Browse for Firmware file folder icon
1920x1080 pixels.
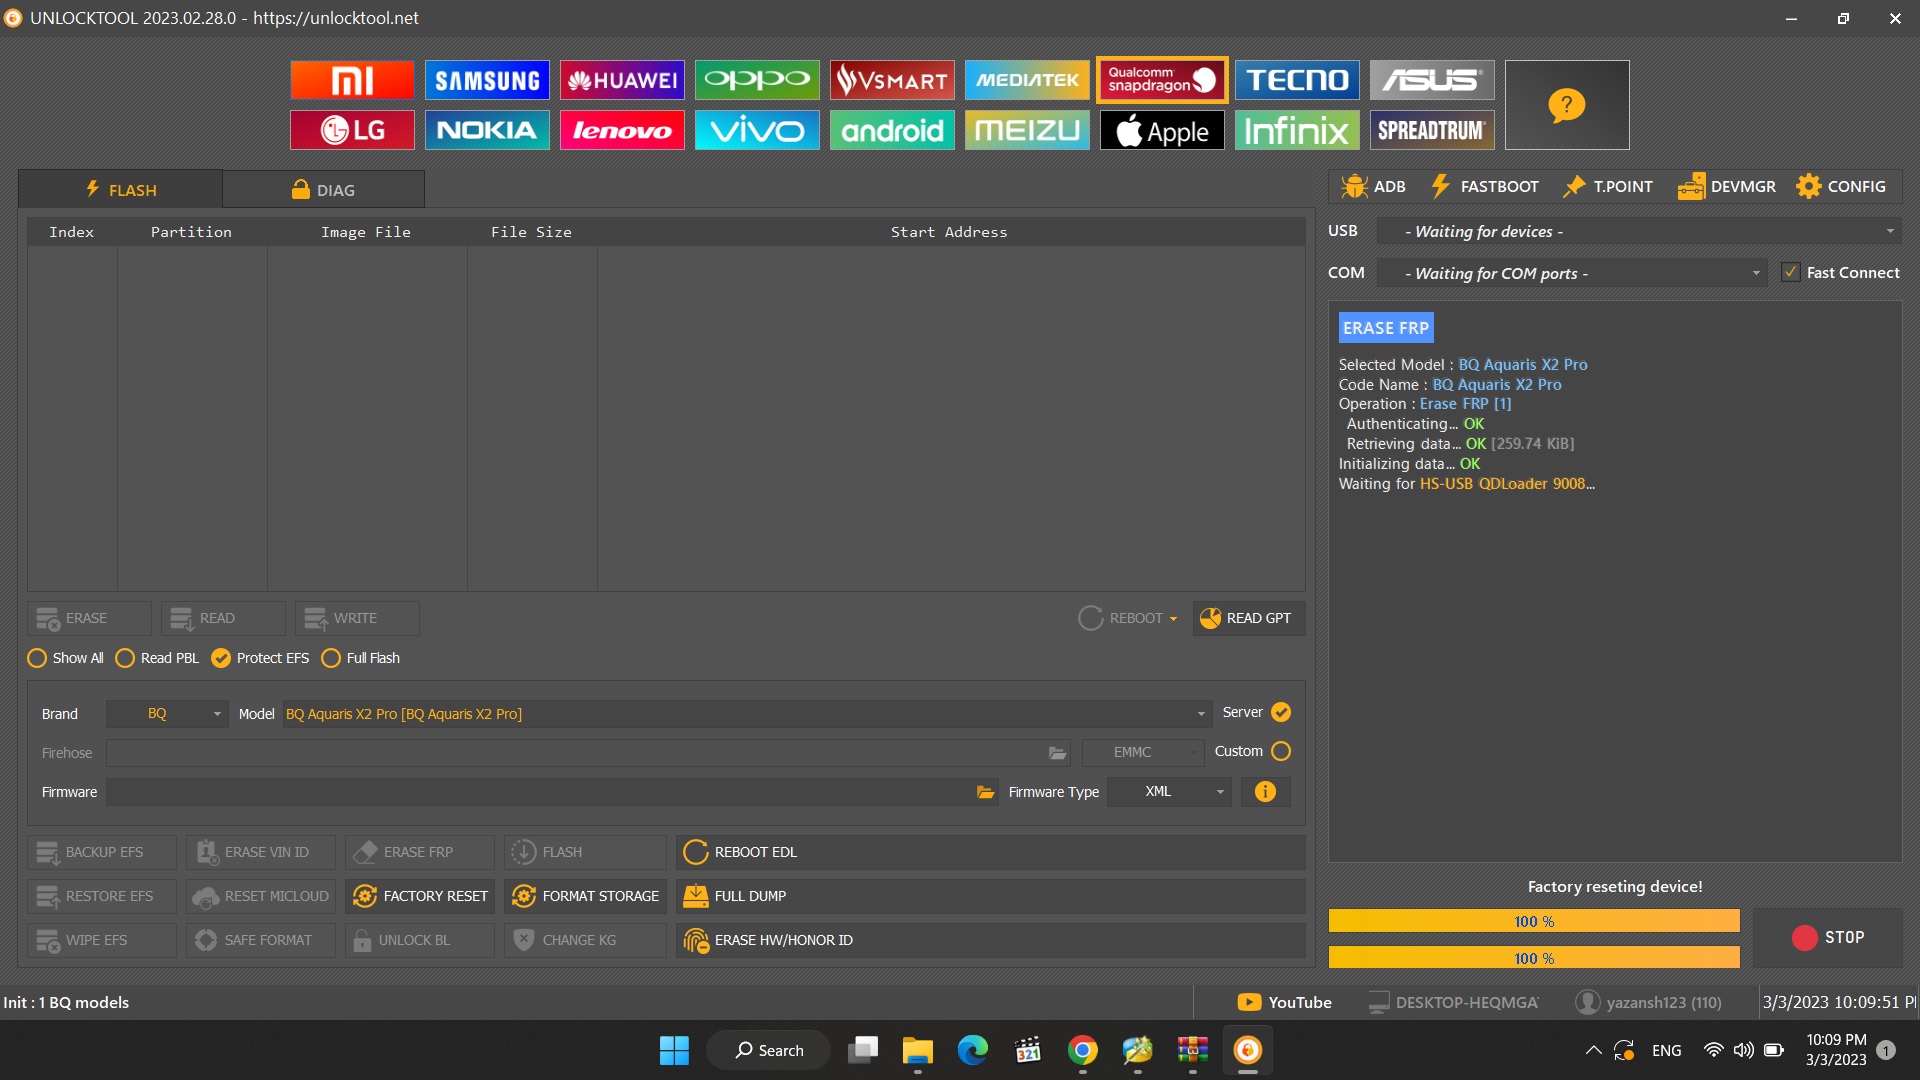click(985, 792)
